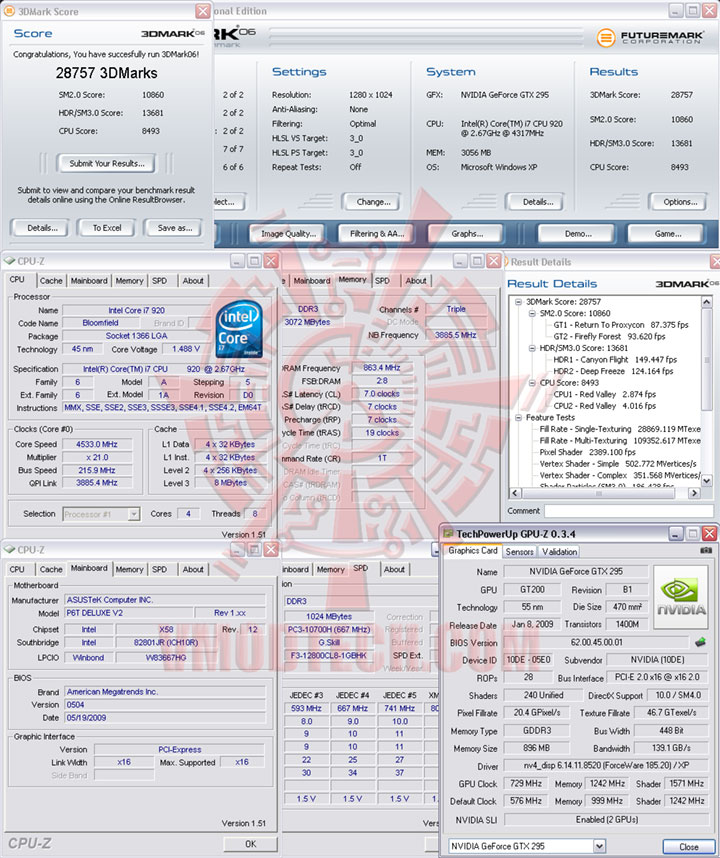Open Memory tab in CPU-Z Motherboard window
This screenshot has width=720, height=858.
129,570
